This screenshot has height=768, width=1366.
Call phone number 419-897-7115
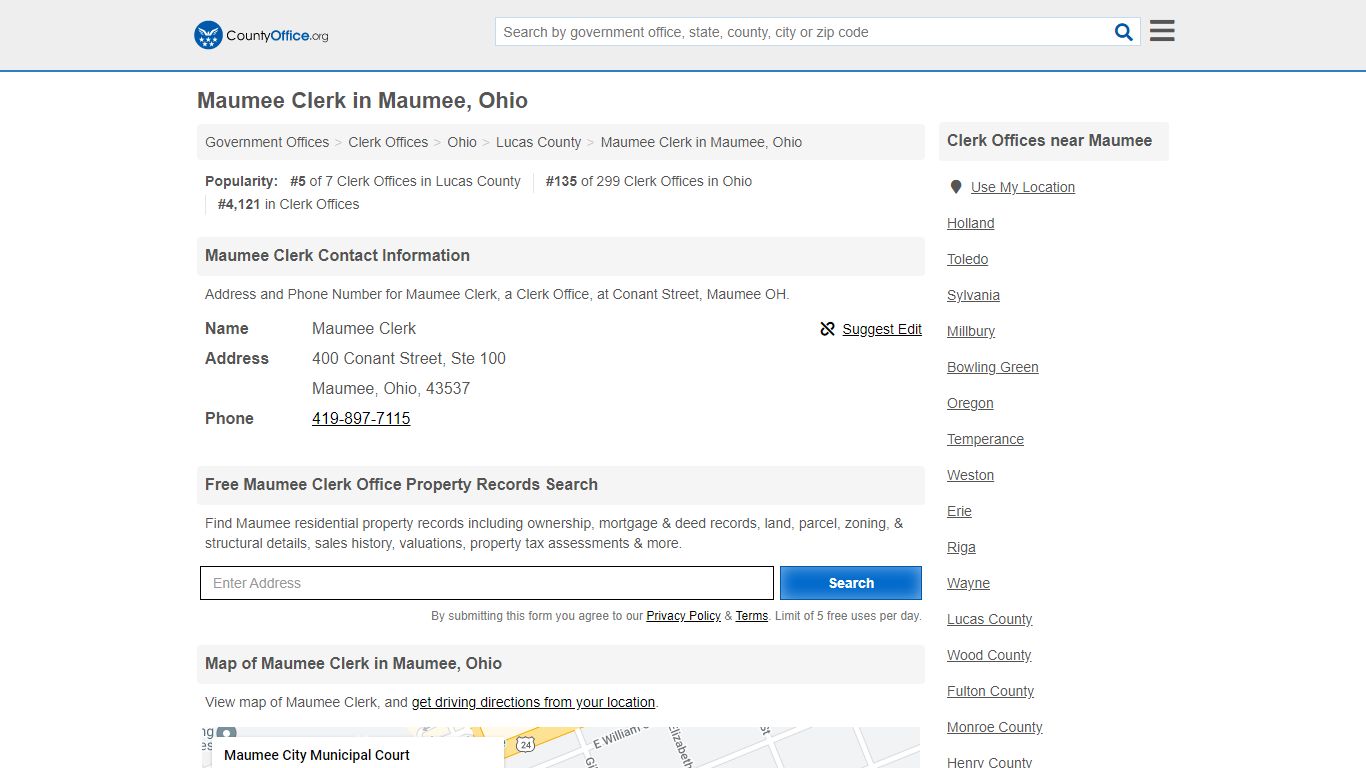pyautogui.click(x=361, y=418)
